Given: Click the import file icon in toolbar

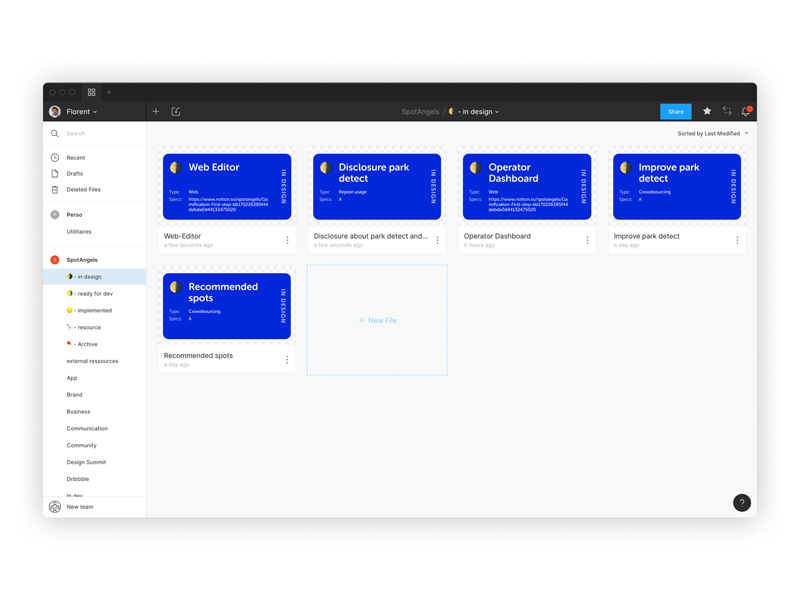Looking at the screenshot, I should click(x=176, y=112).
